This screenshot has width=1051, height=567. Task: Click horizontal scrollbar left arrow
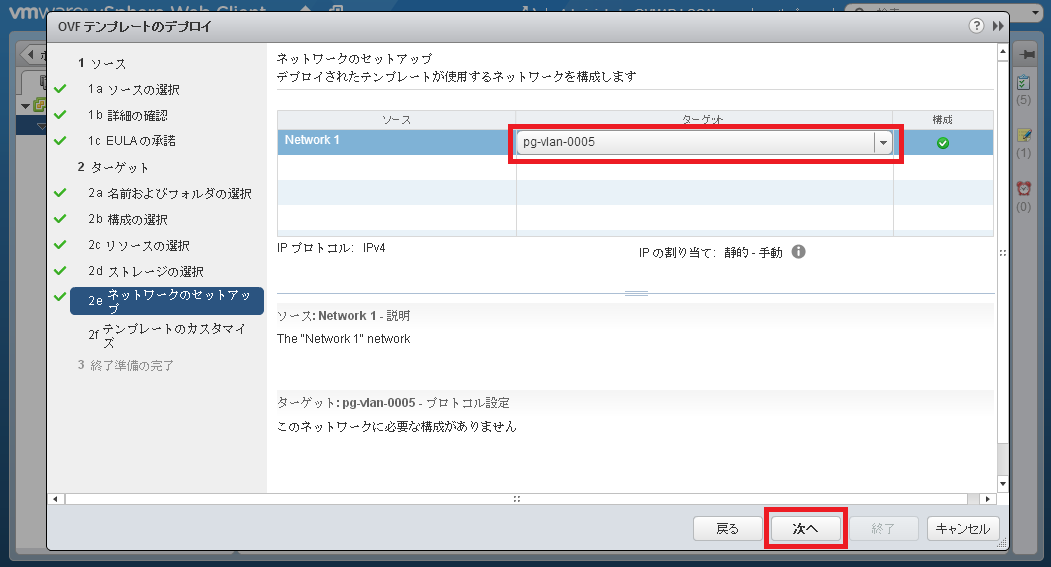pyautogui.click(x=56, y=499)
